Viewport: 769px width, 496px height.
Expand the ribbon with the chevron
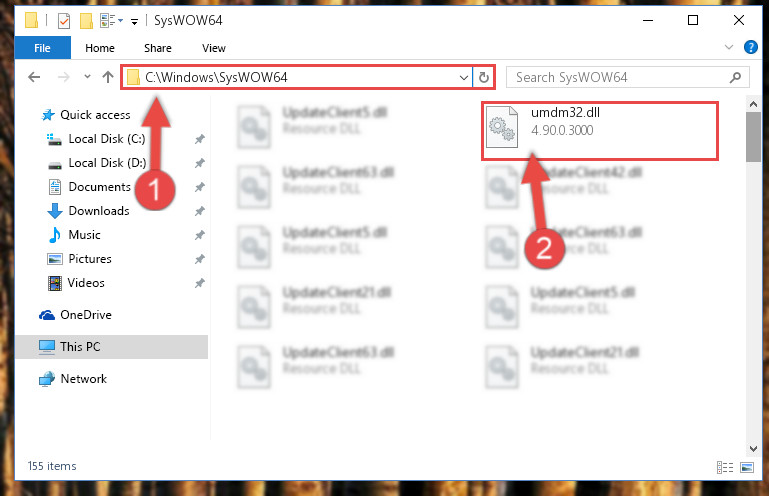pos(729,47)
